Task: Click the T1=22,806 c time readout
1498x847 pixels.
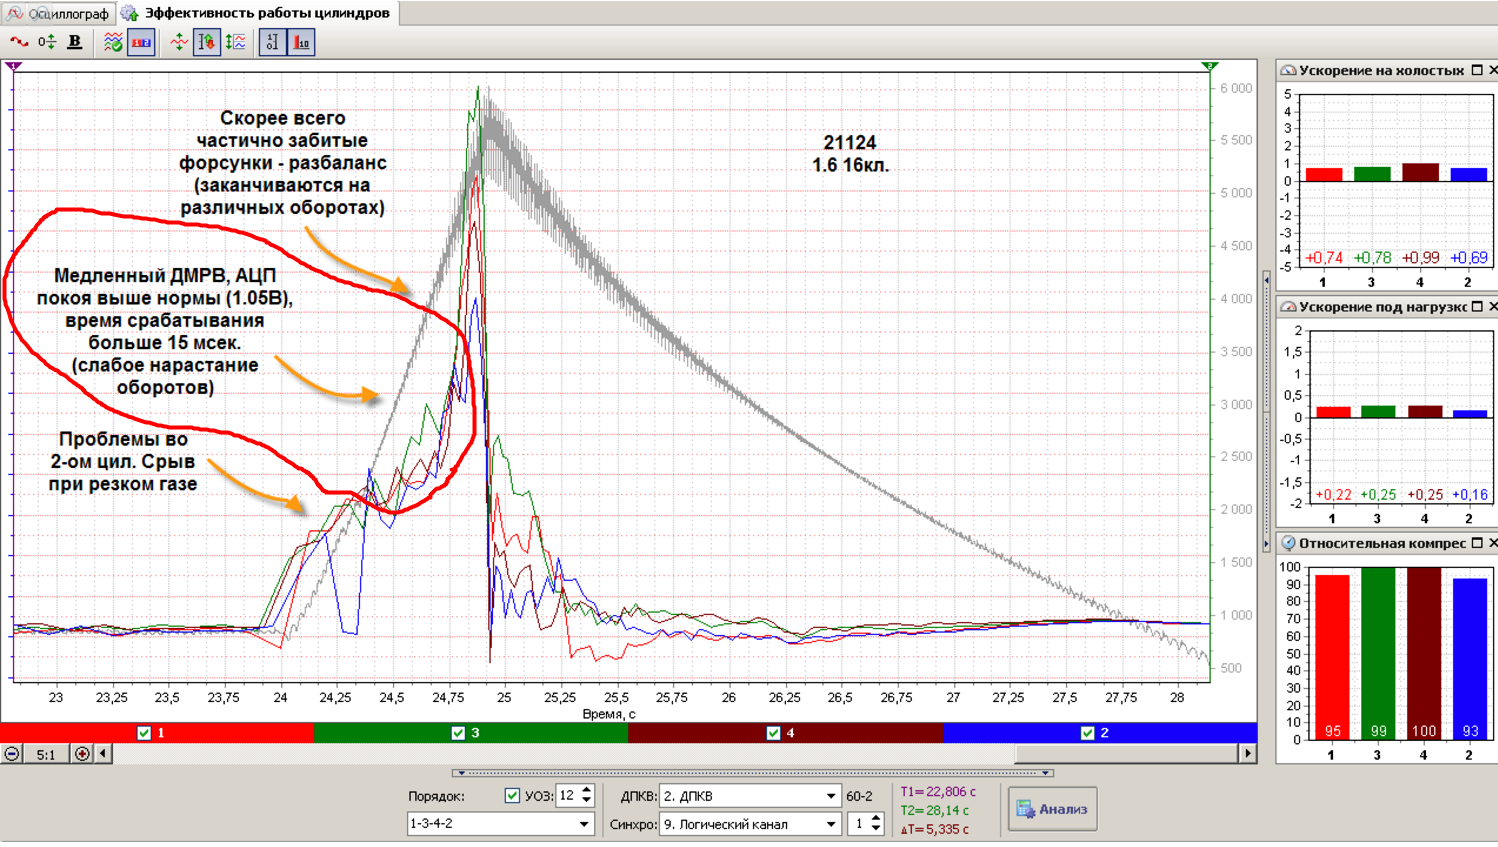Action: pos(938,792)
